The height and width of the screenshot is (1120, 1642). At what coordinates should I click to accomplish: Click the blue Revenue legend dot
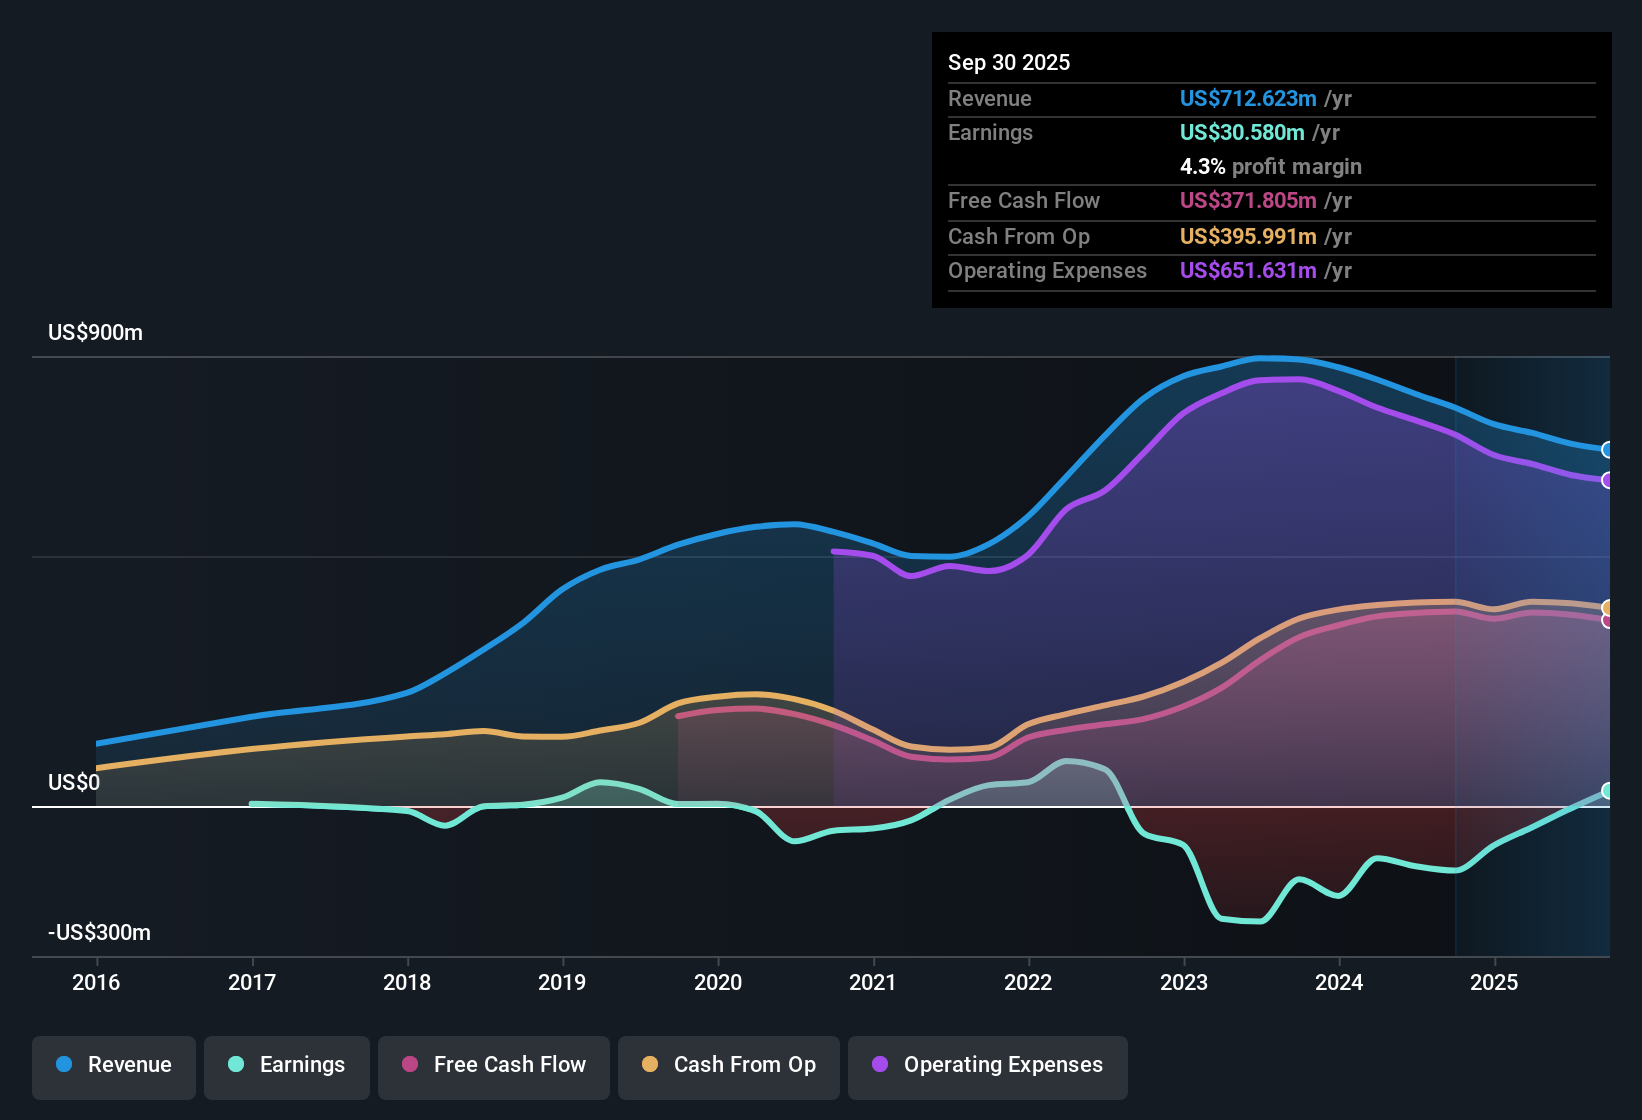pos(64,1064)
